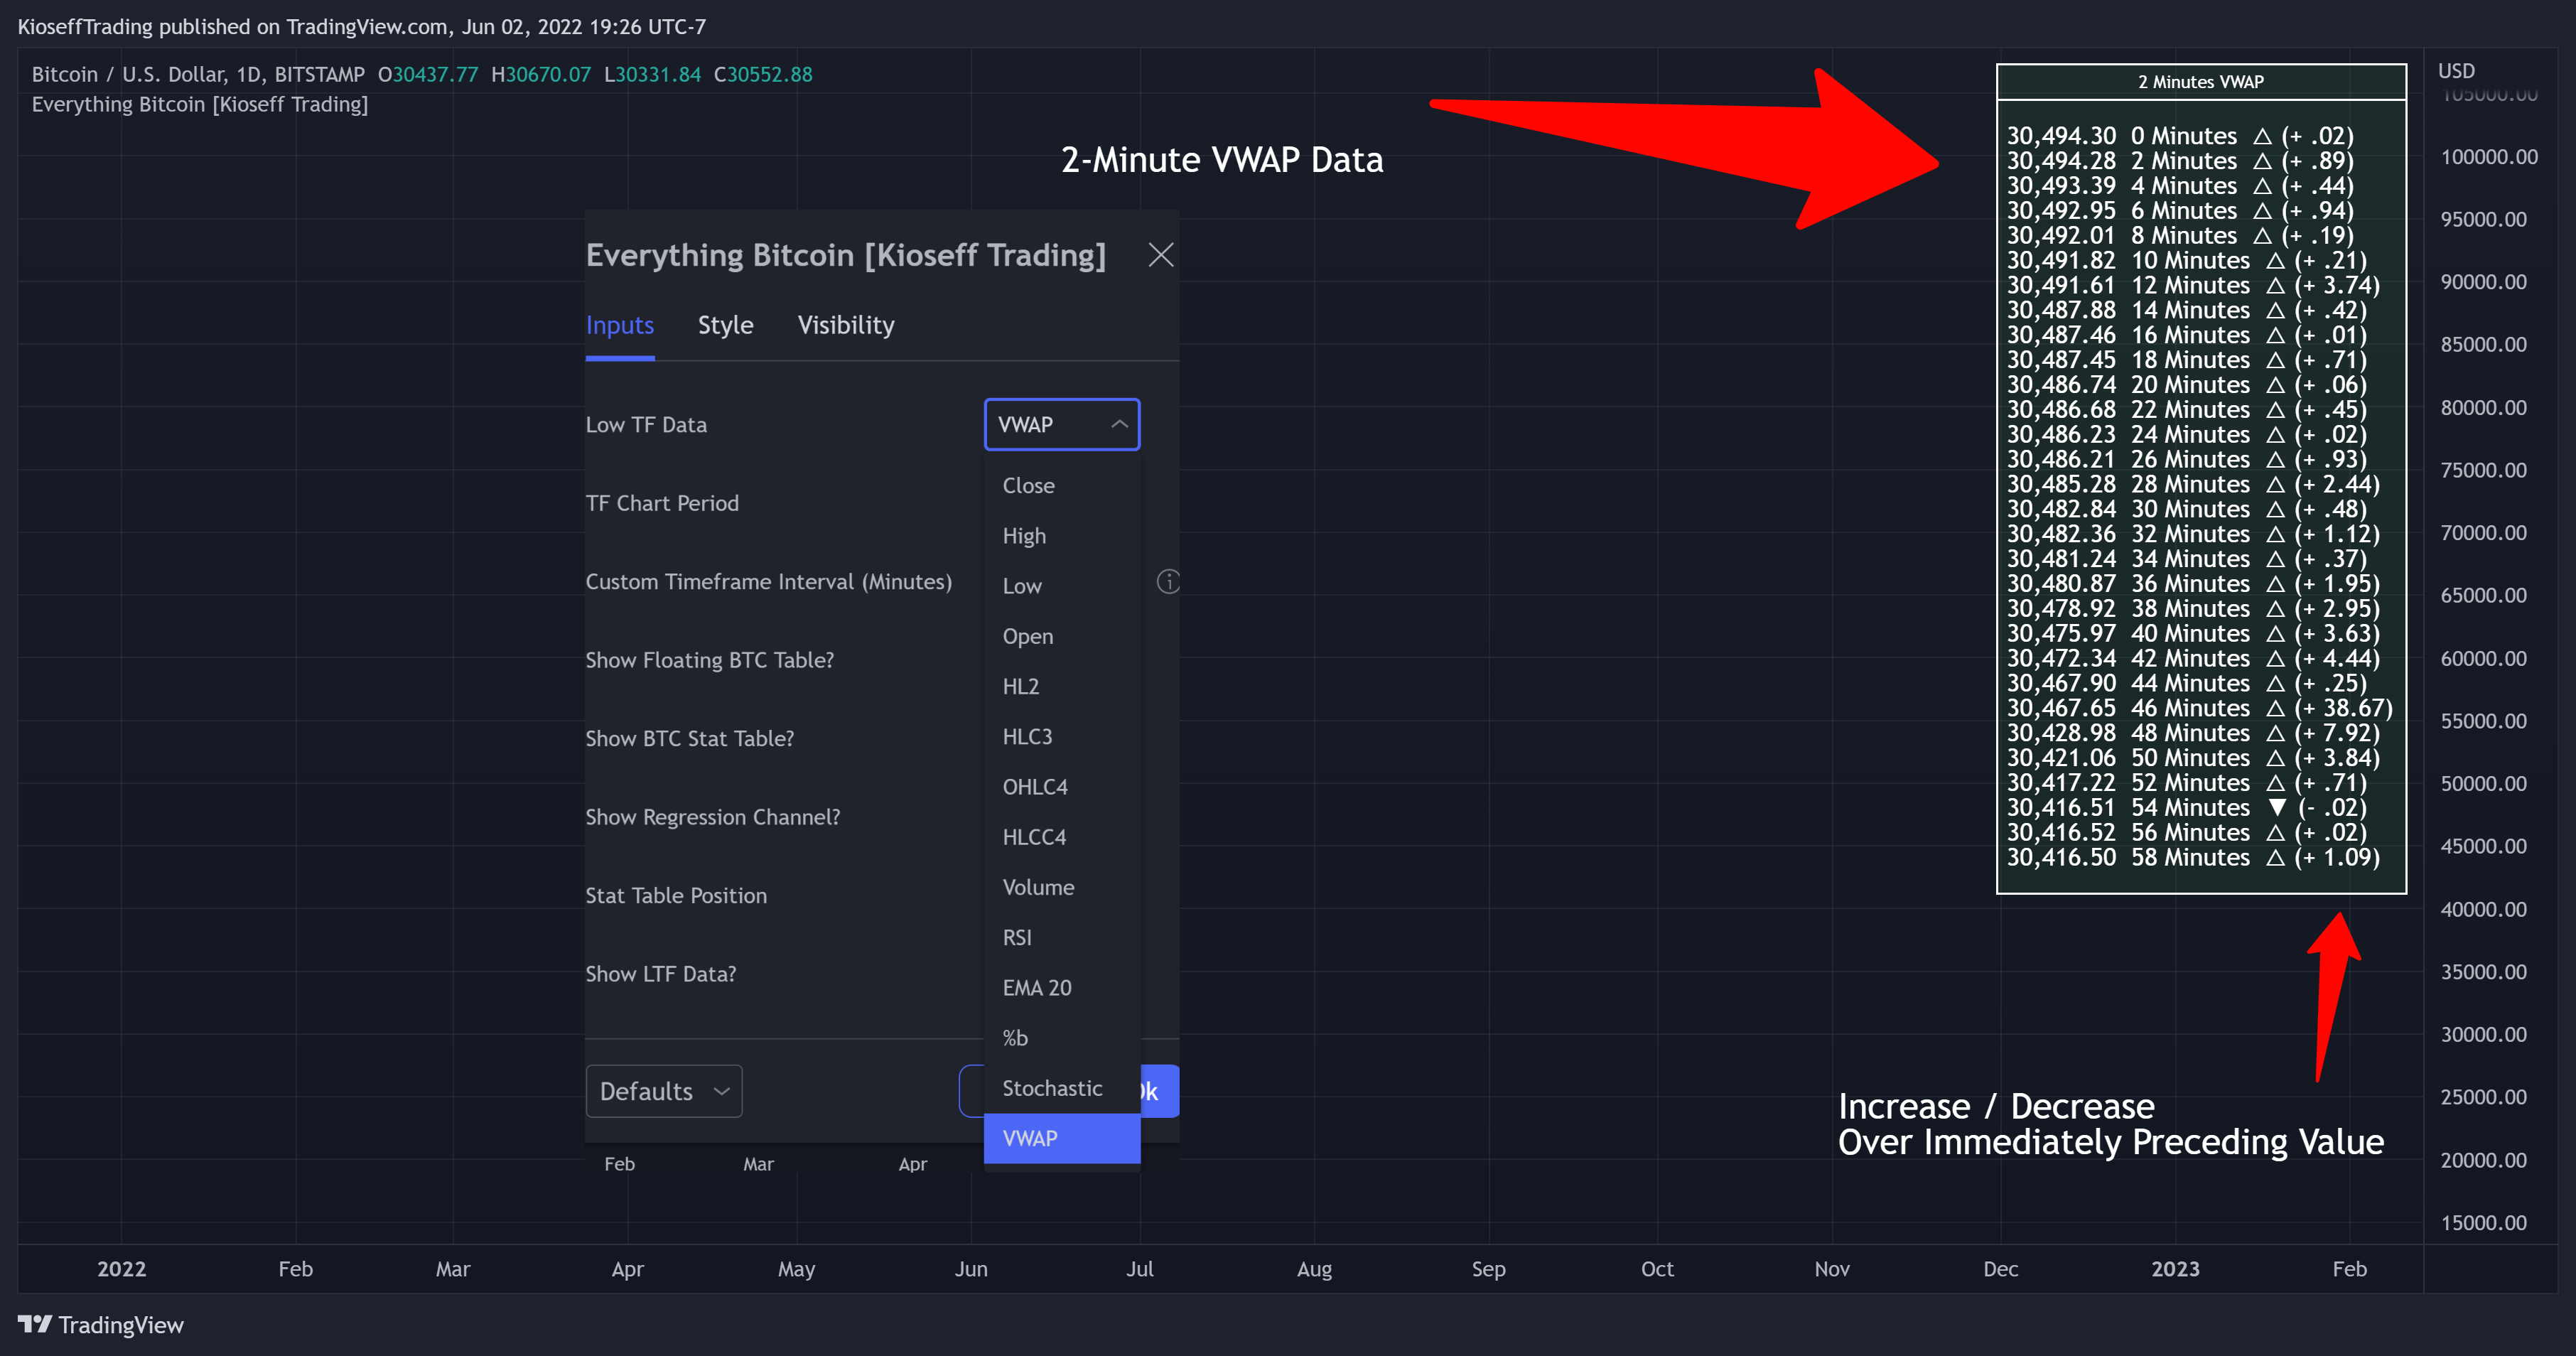Switch to the Style tab
Image resolution: width=2576 pixels, height=1356 pixels.
click(x=726, y=325)
